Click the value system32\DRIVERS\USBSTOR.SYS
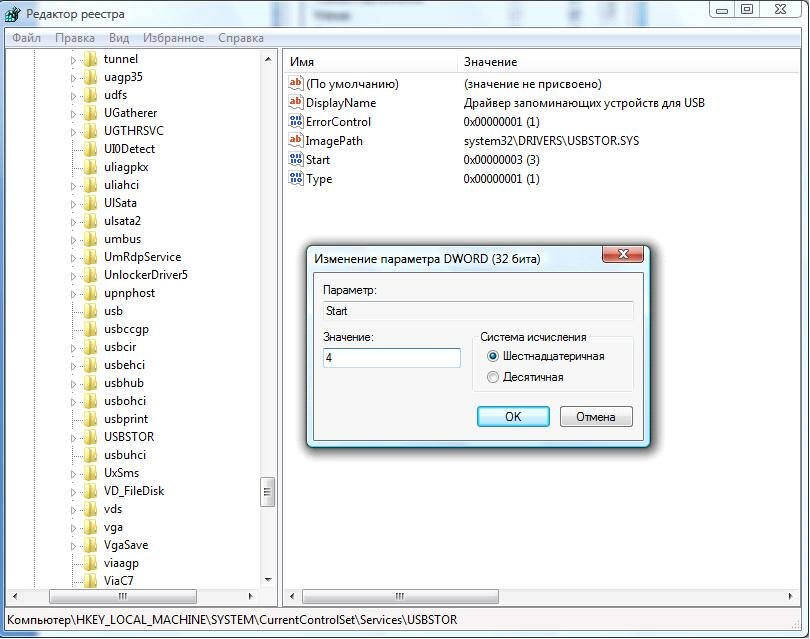The width and height of the screenshot is (810, 639). click(x=551, y=141)
